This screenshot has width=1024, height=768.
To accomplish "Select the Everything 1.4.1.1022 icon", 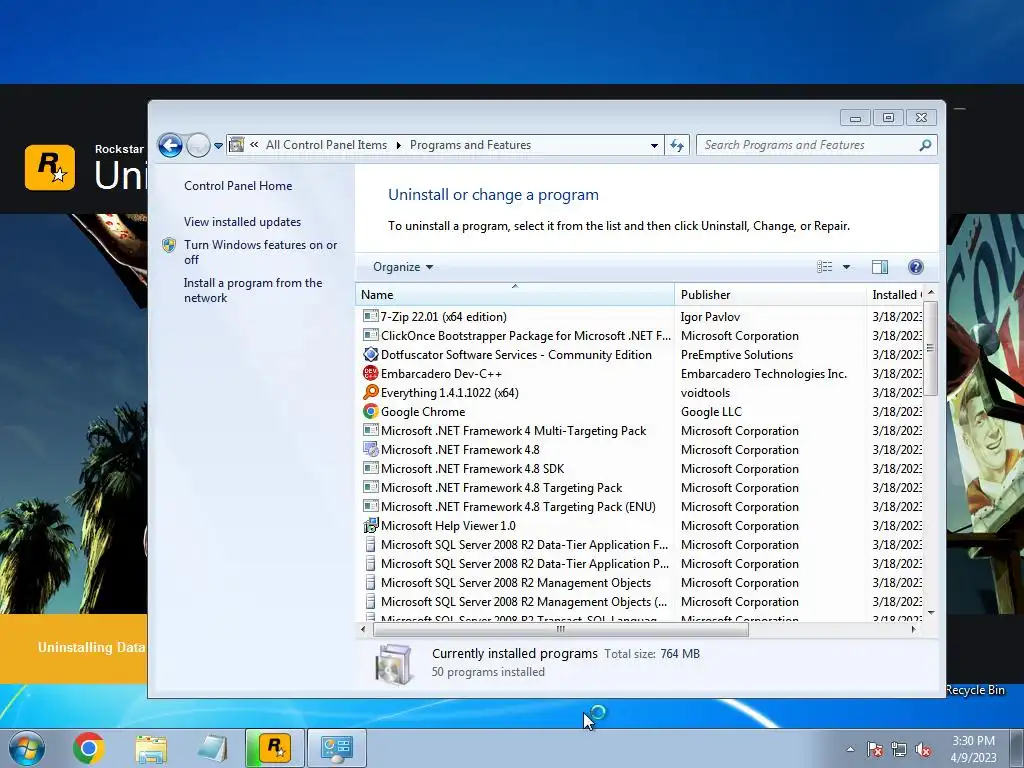I will 370,392.
